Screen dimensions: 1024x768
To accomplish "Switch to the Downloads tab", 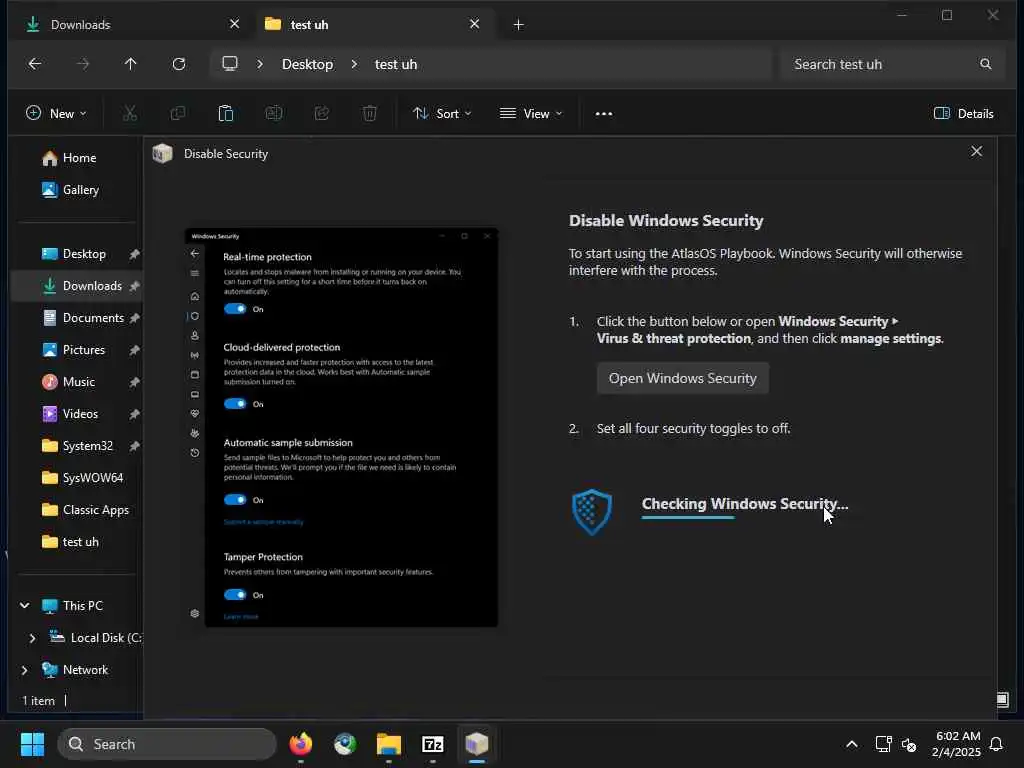I will tap(124, 25).
